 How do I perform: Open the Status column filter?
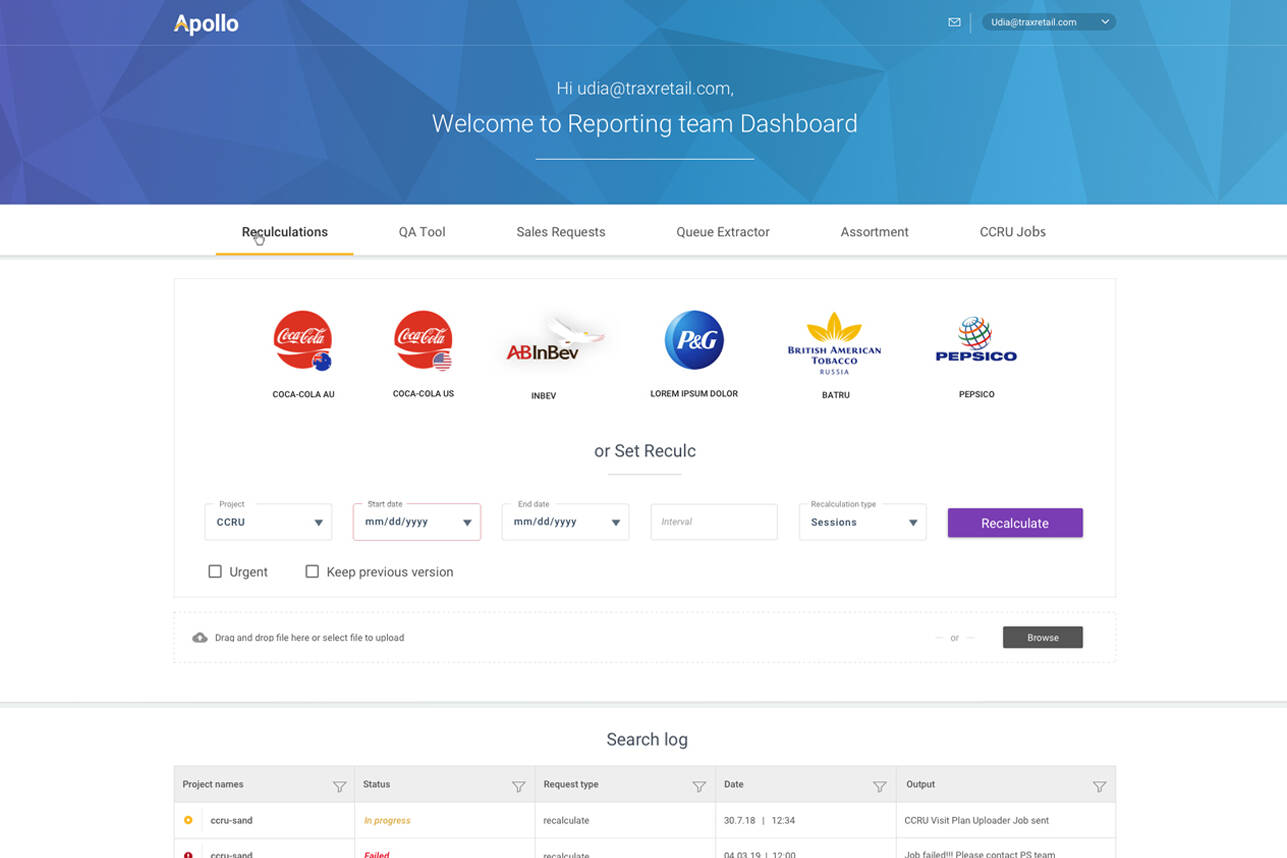[x=518, y=786]
